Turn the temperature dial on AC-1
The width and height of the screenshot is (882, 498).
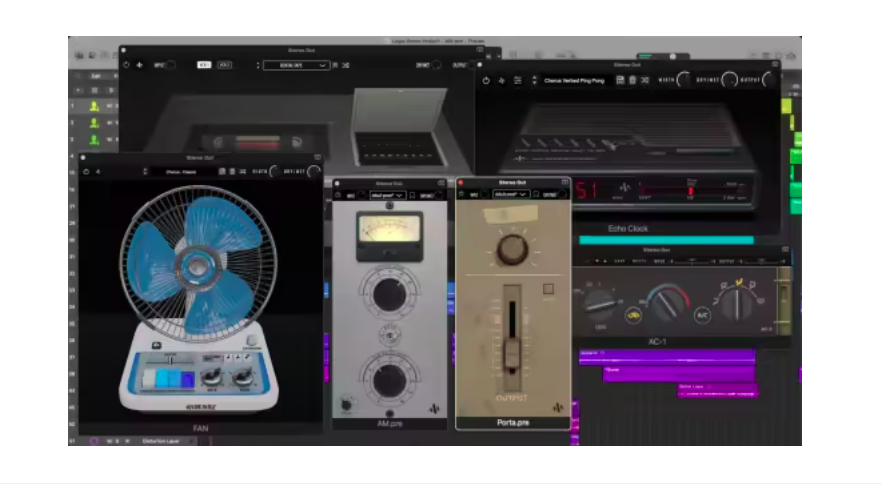point(667,304)
